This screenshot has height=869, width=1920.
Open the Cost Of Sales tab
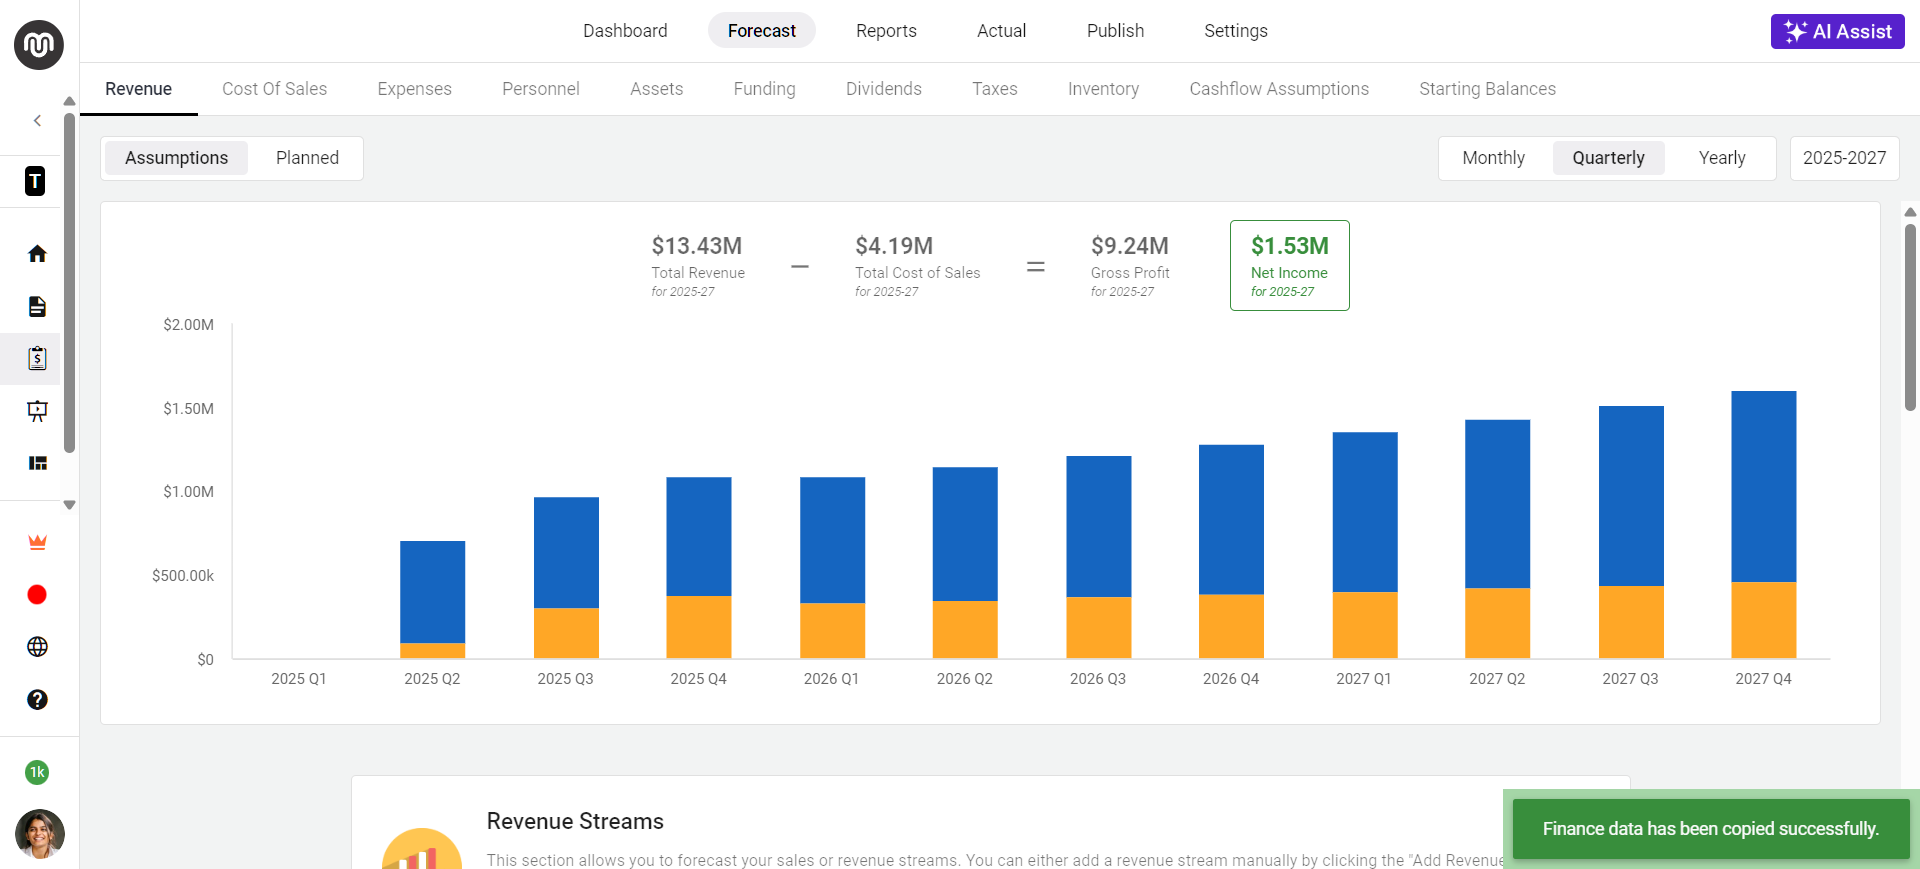[x=274, y=89]
